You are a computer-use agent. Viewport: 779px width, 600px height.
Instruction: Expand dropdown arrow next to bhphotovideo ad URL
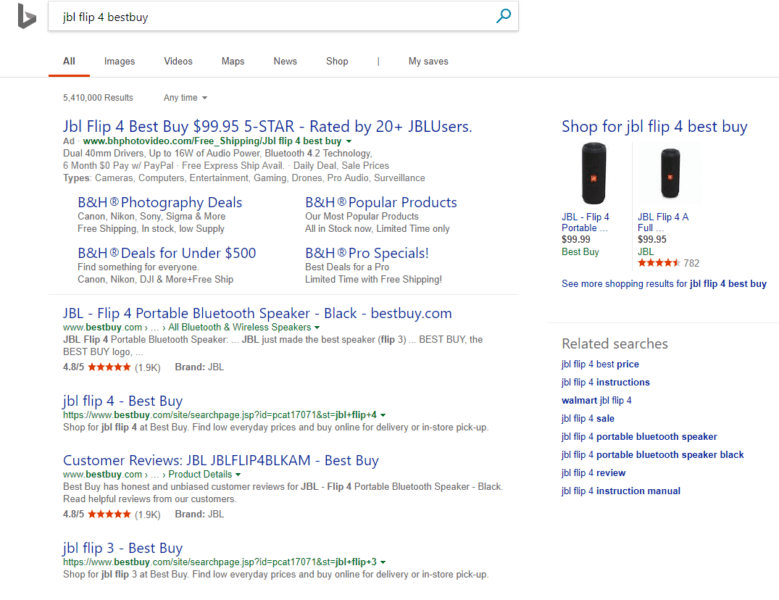(x=349, y=142)
